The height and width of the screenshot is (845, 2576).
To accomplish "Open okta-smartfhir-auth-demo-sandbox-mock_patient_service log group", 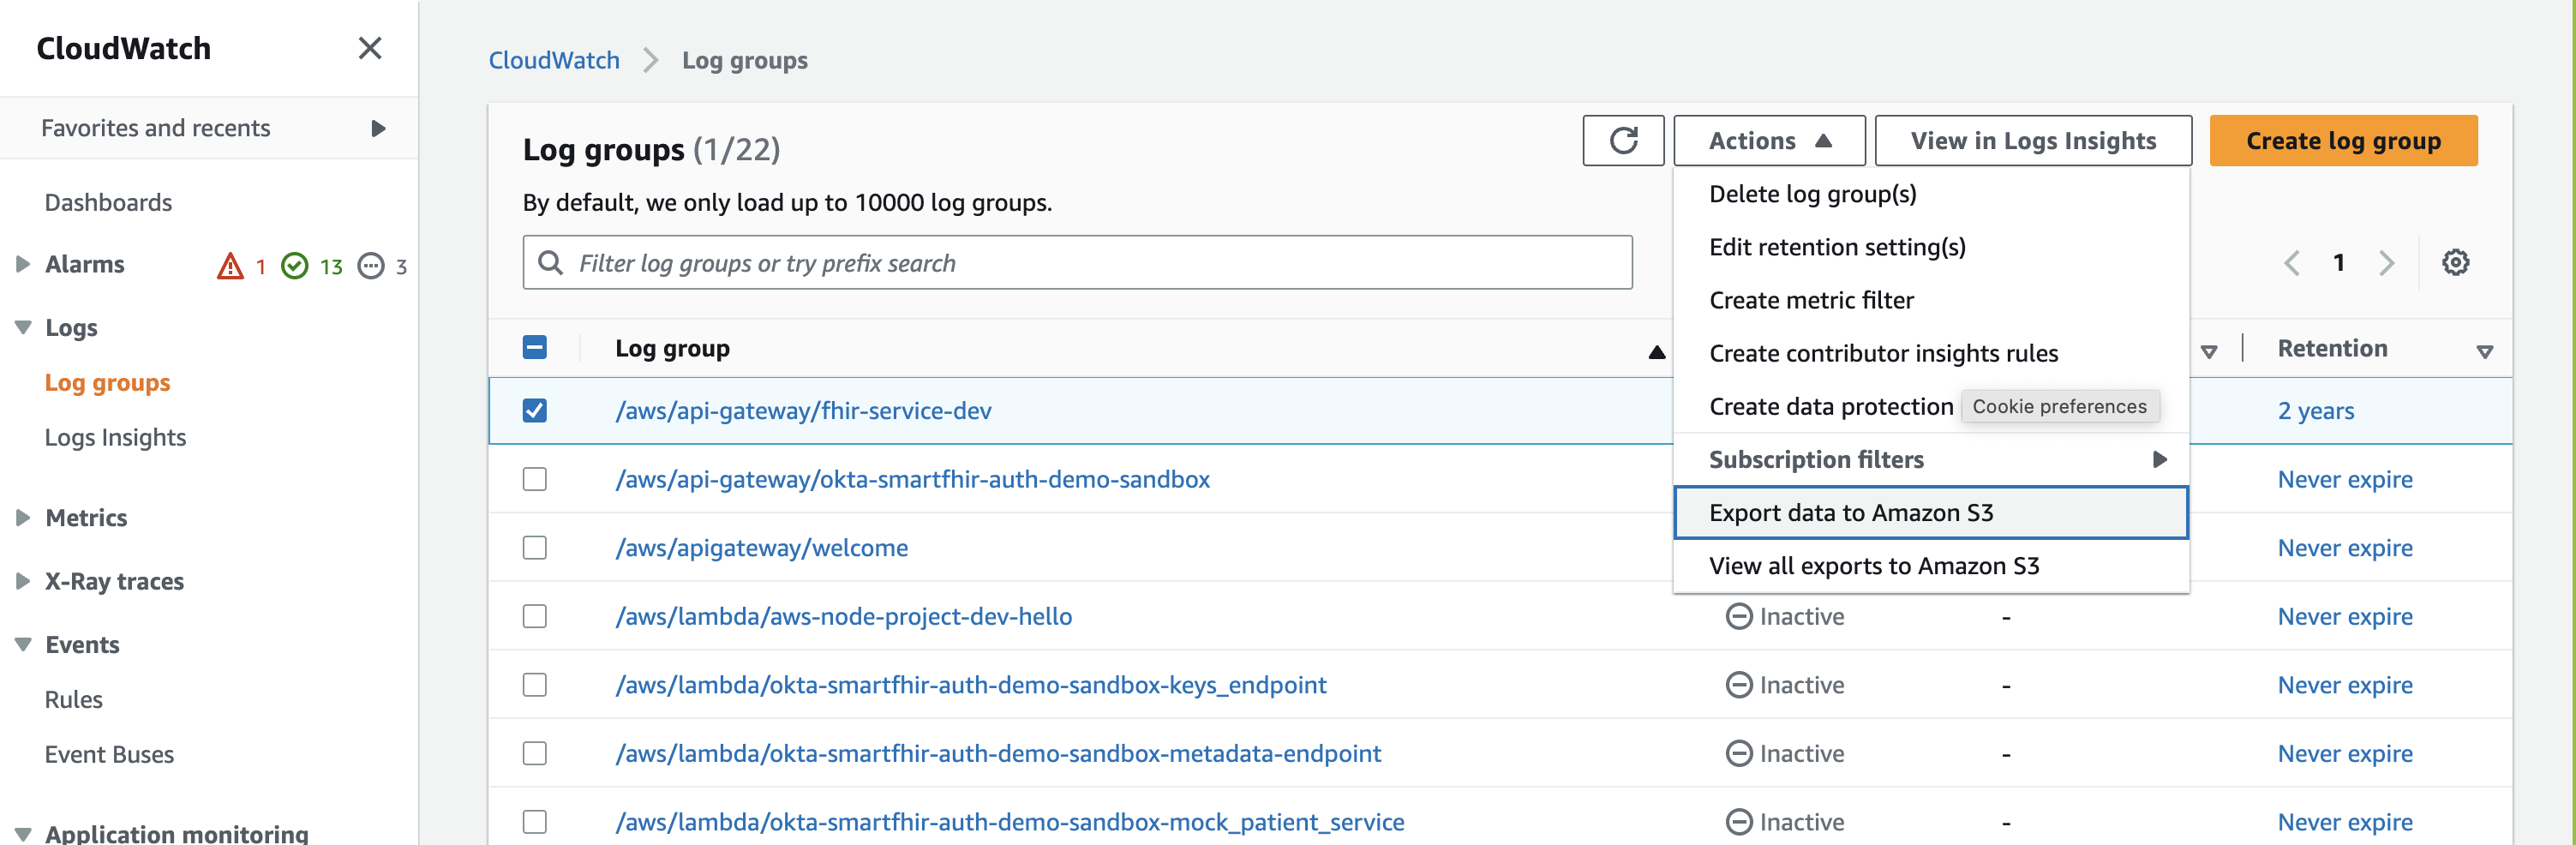I will pyautogui.click(x=1009, y=822).
